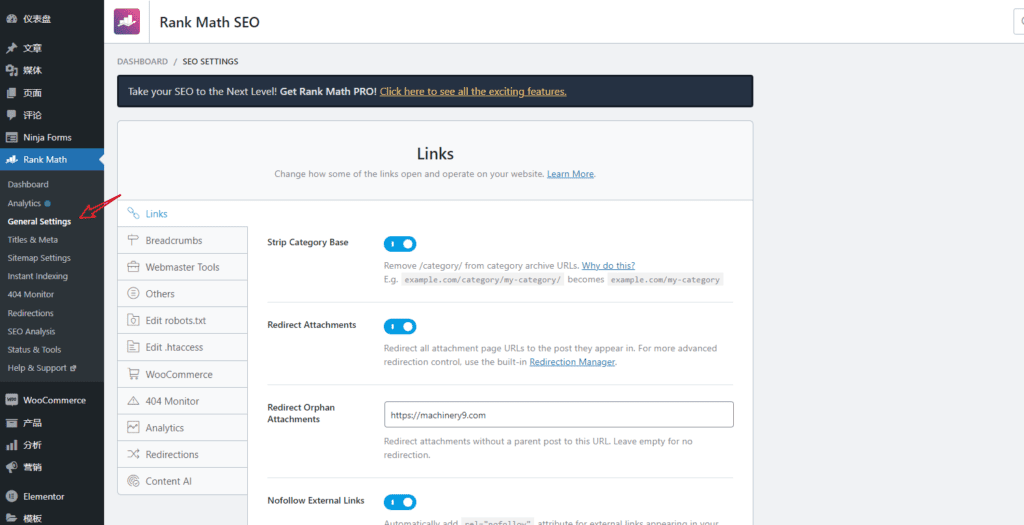This screenshot has height=525, width=1024.
Task: Open the WooCommerce settings tab
Action: click(182, 374)
